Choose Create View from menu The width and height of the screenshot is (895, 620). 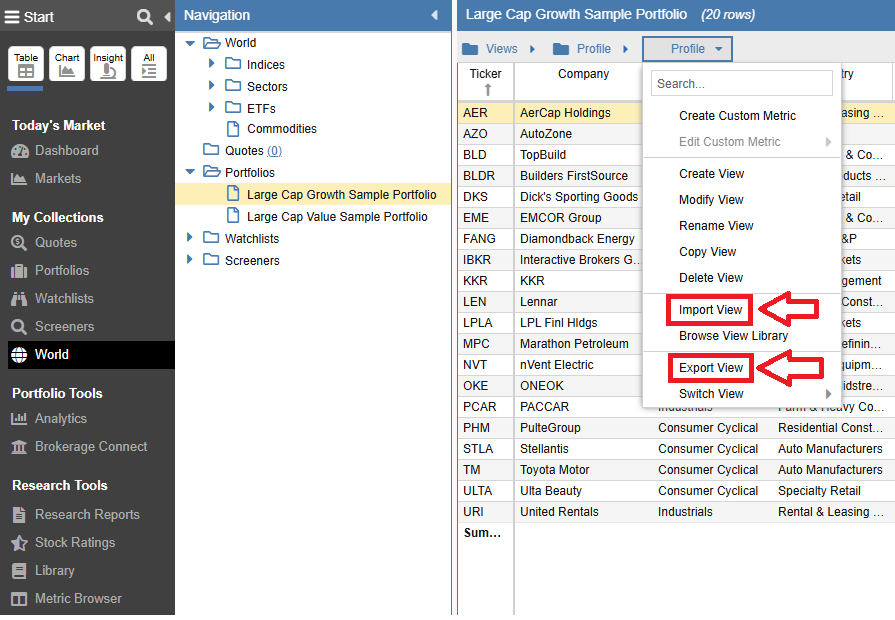pyautogui.click(x=711, y=174)
